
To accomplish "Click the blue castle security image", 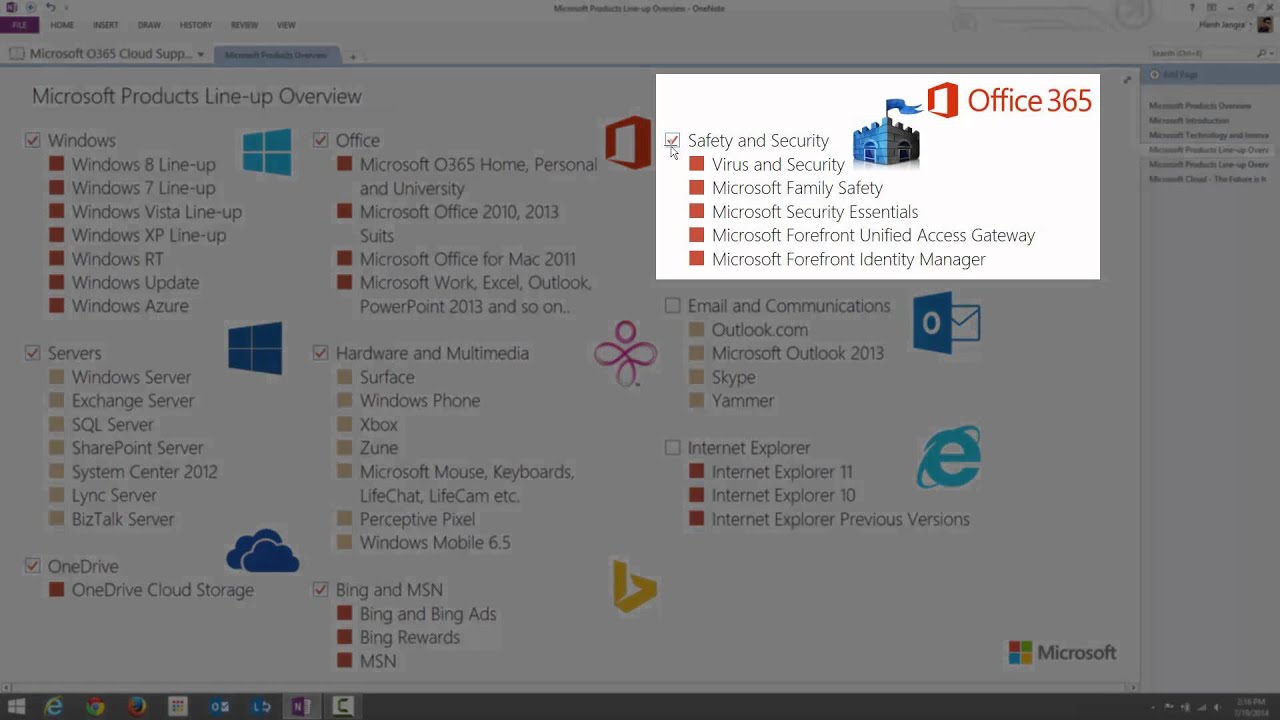I will point(887,132).
